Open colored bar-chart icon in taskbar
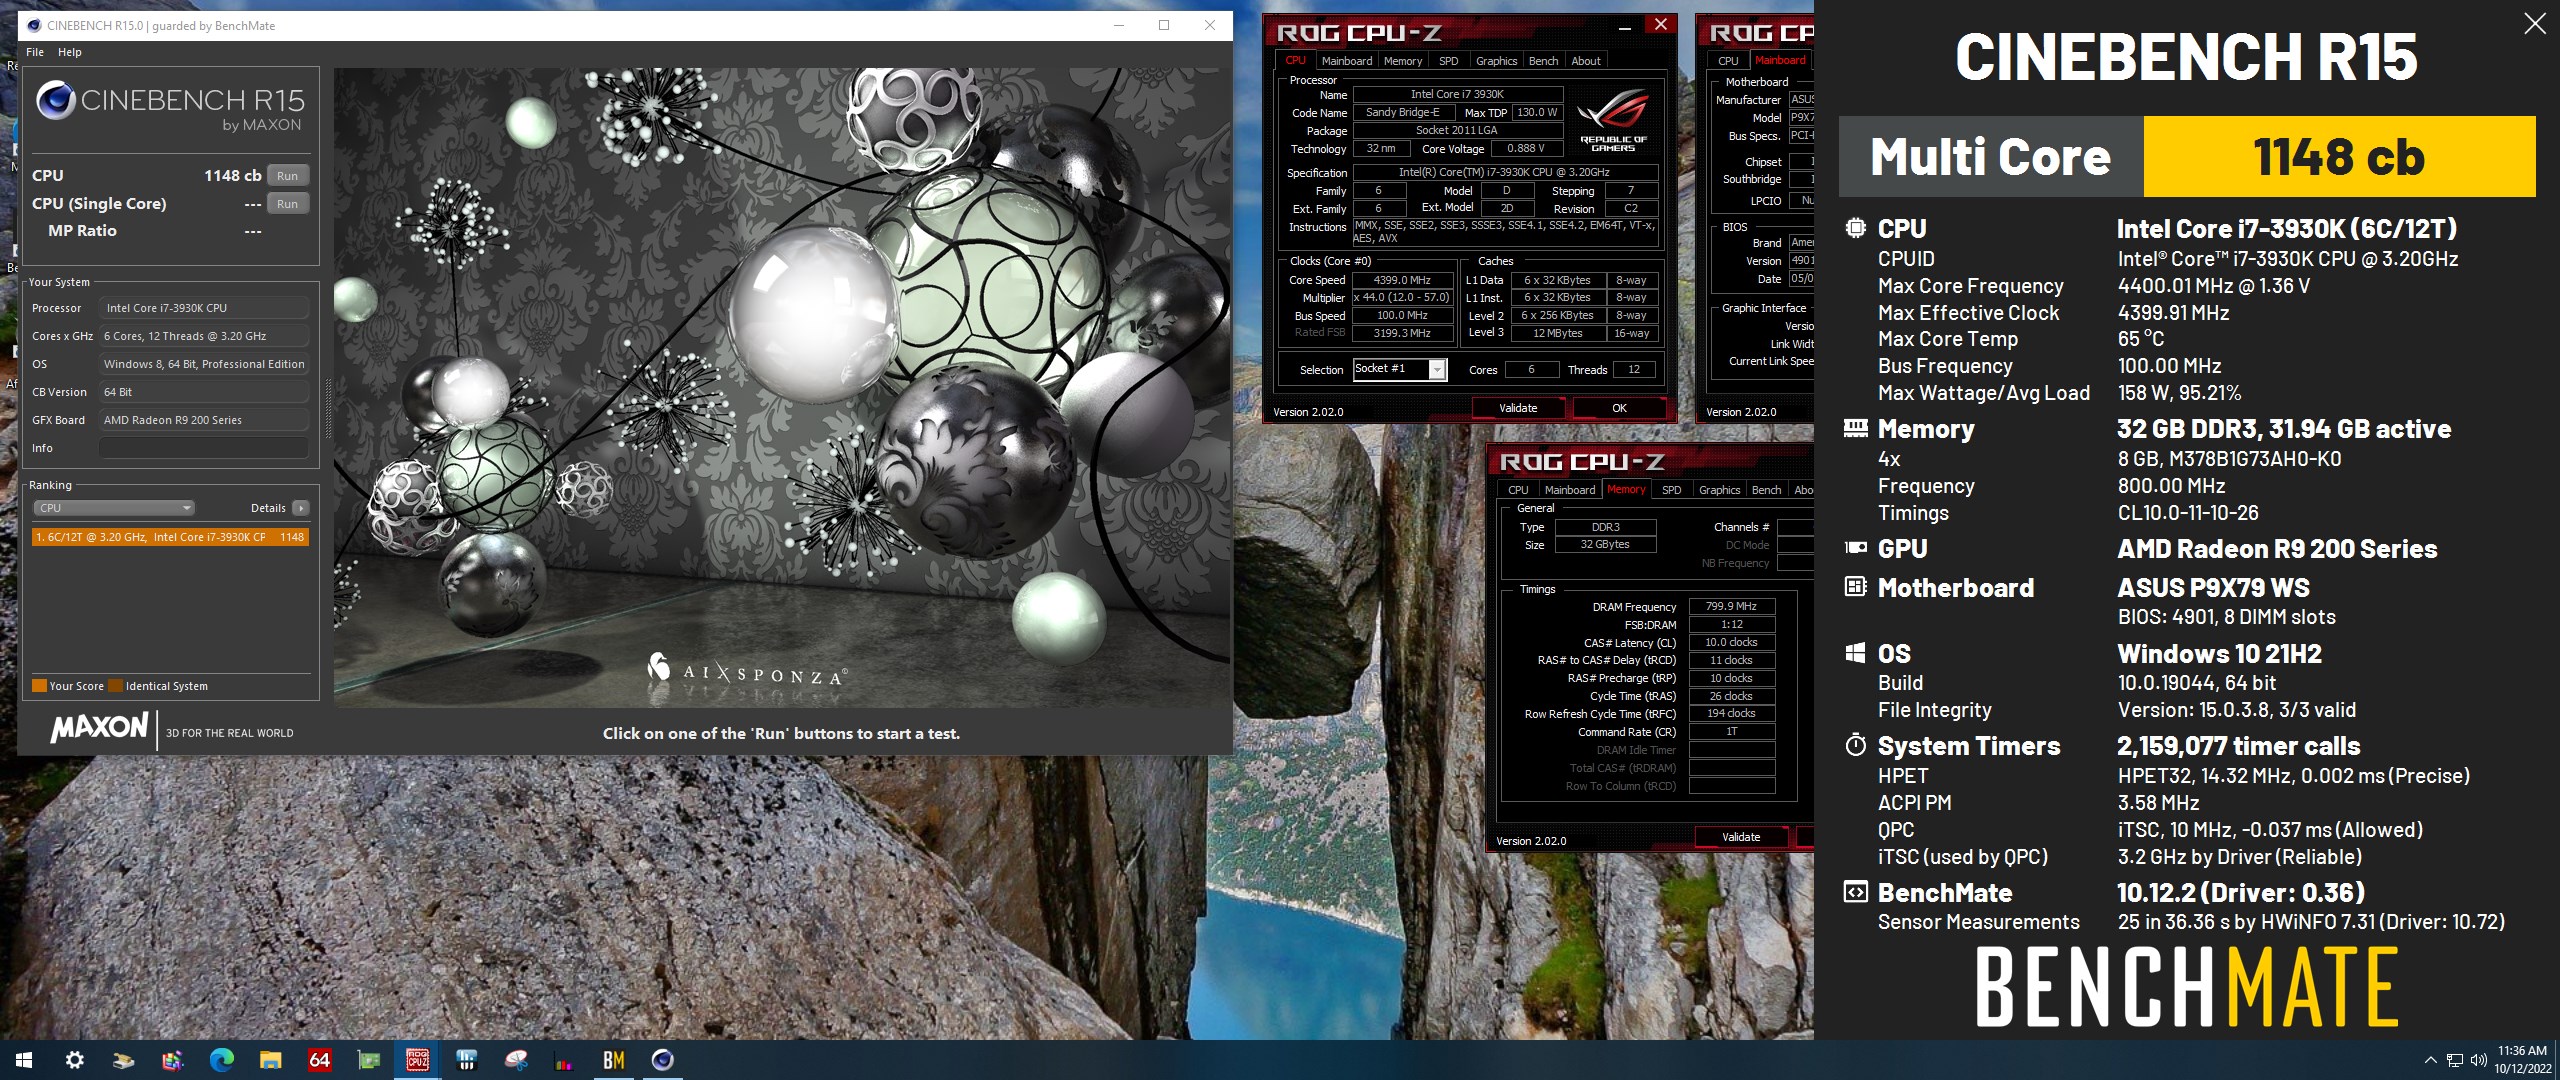Image resolution: width=2560 pixels, height=1080 pixels. point(564,1060)
